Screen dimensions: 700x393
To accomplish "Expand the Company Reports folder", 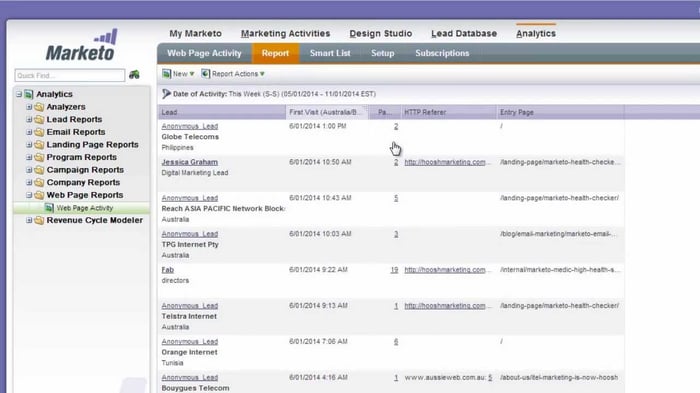I will [x=29, y=182].
